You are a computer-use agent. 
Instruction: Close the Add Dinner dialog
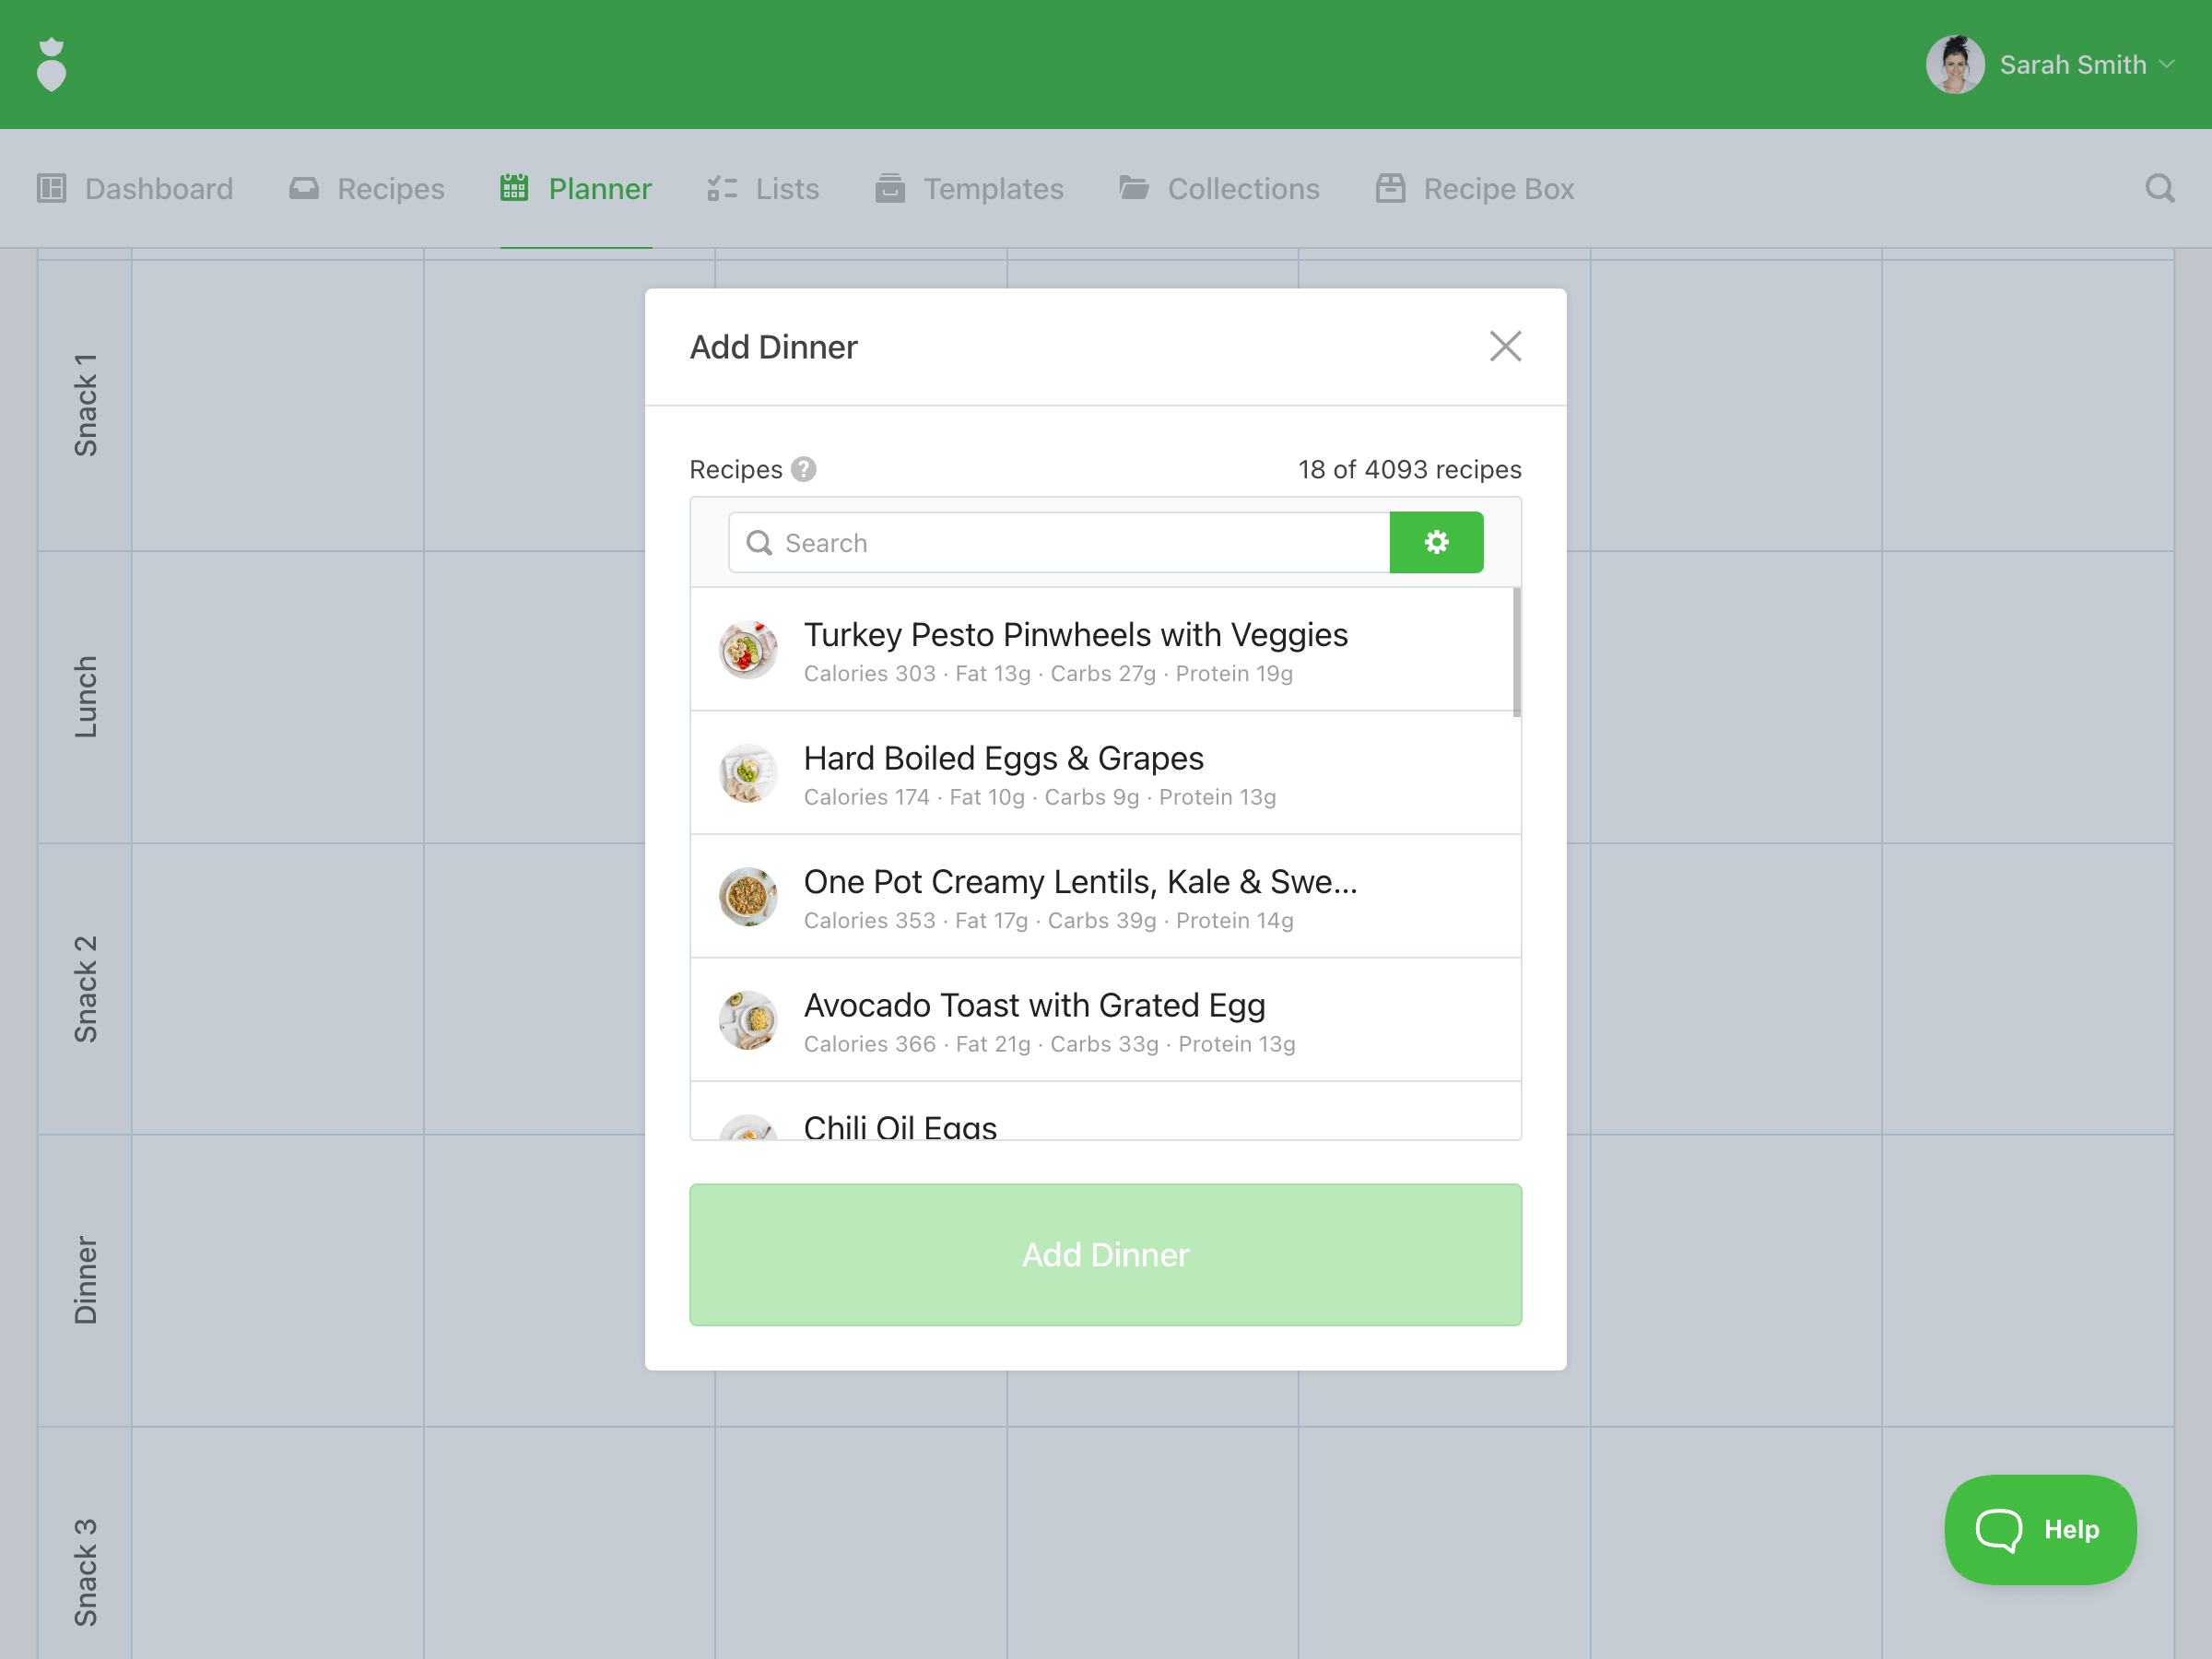click(1504, 347)
